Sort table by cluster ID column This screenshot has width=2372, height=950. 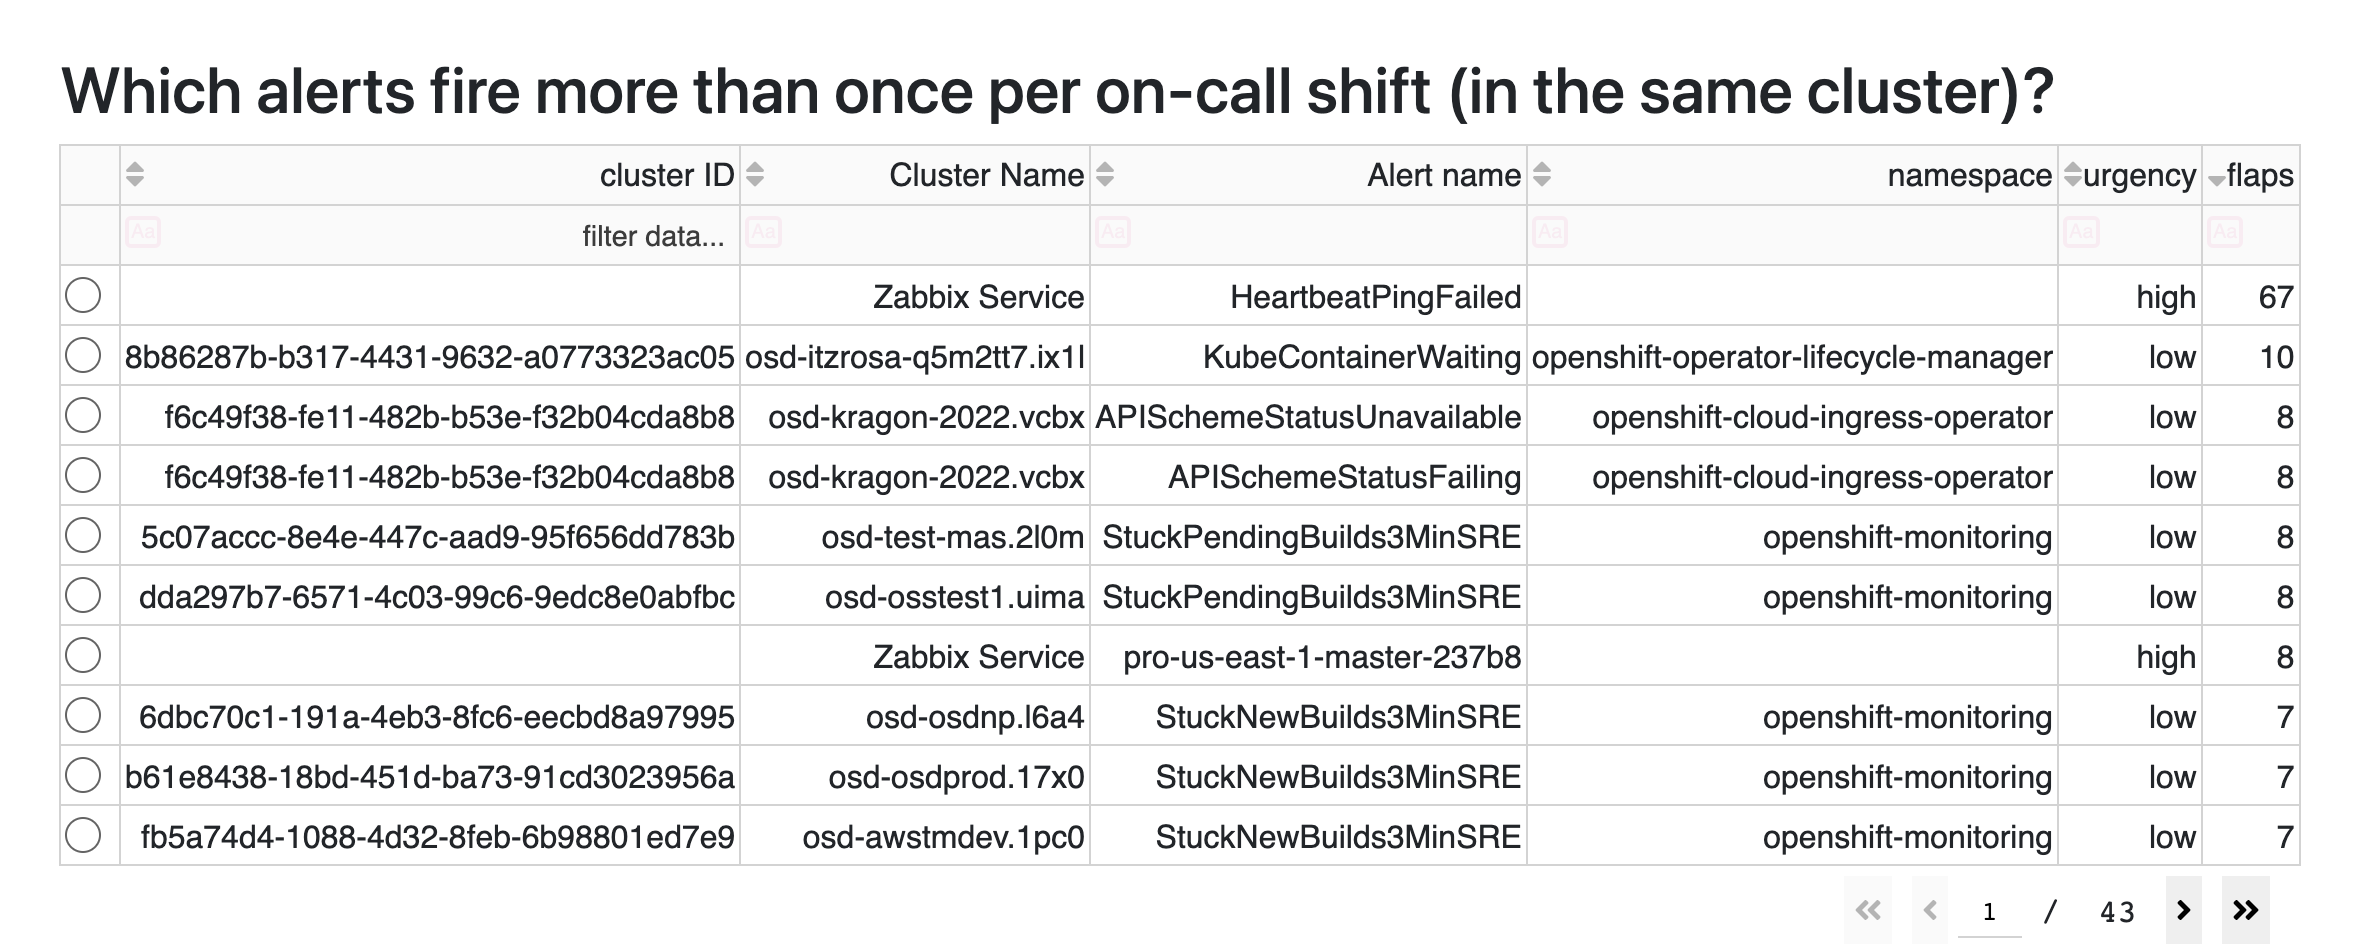[135, 175]
